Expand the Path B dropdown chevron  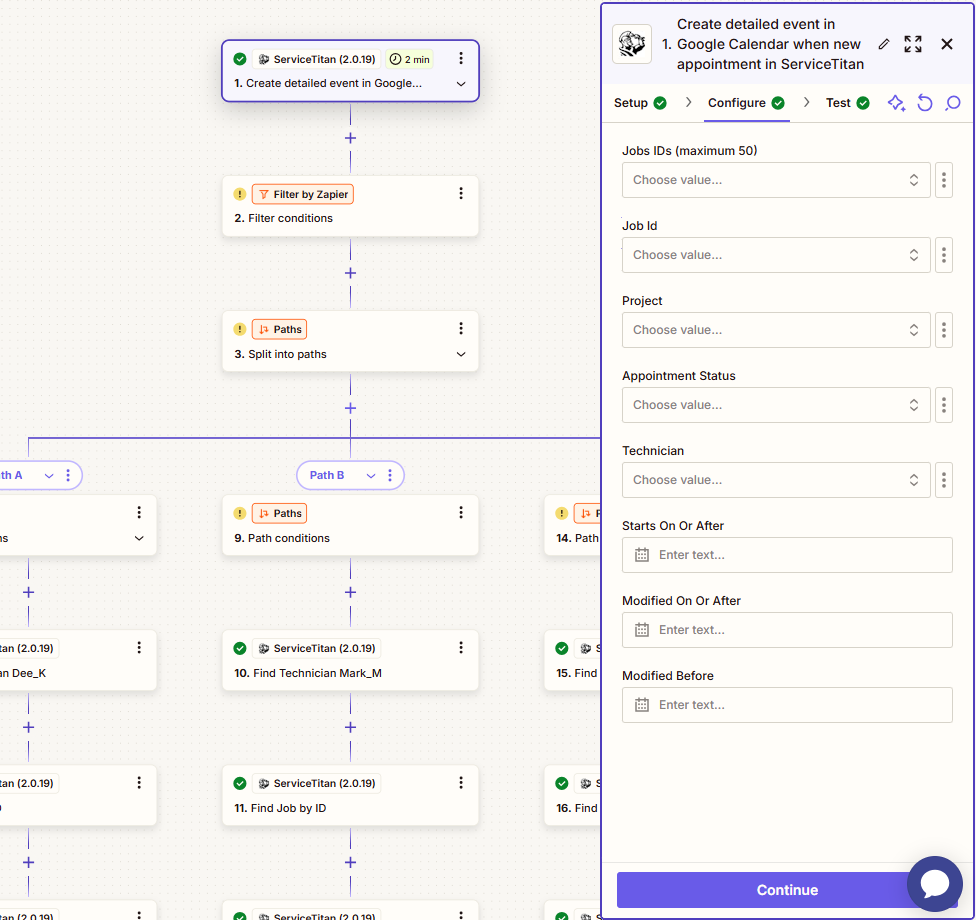click(371, 476)
